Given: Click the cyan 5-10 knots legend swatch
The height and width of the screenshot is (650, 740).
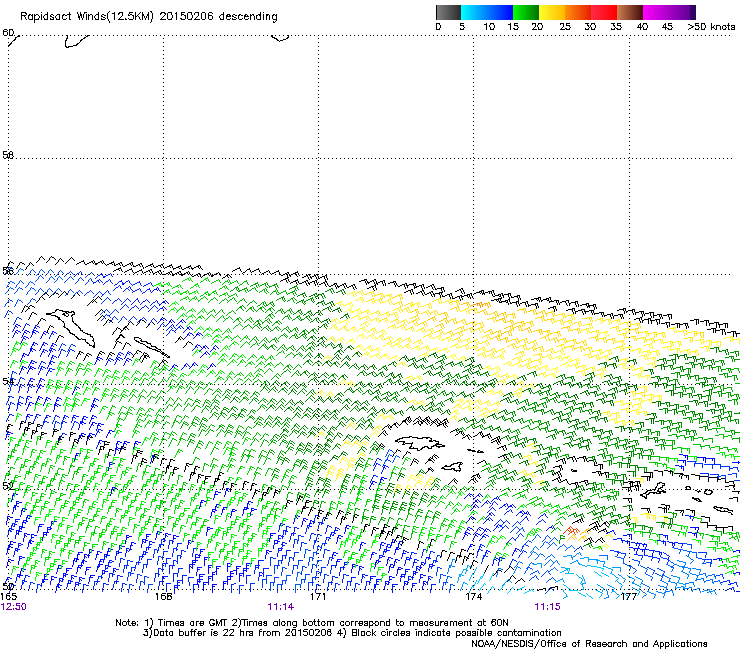Looking at the screenshot, I should pyautogui.click(x=474, y=12).
